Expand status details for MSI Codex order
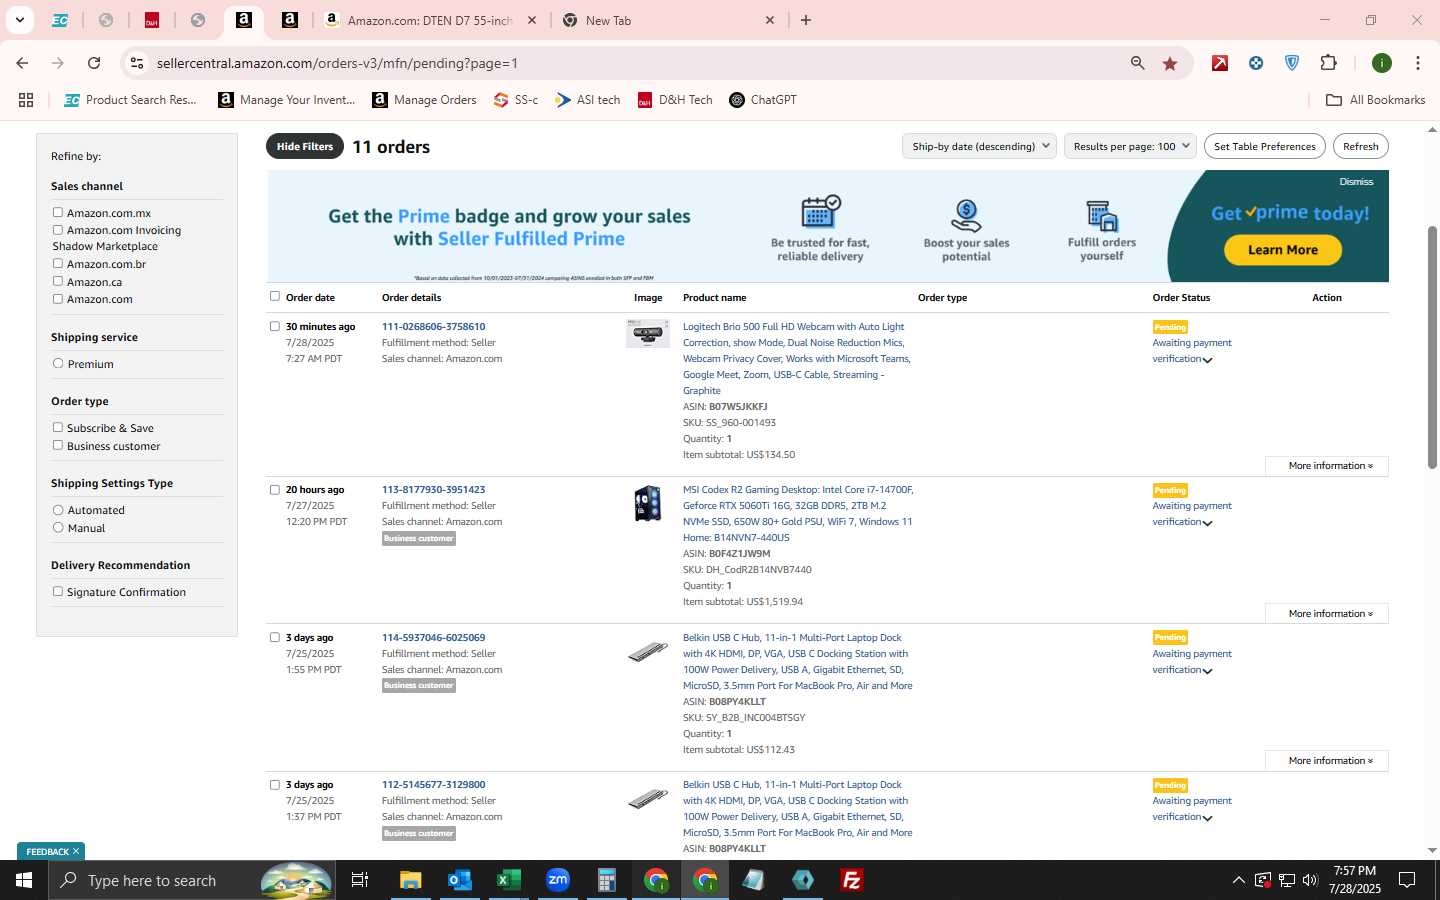The image size is (1440, 900). coord(1207,523)
